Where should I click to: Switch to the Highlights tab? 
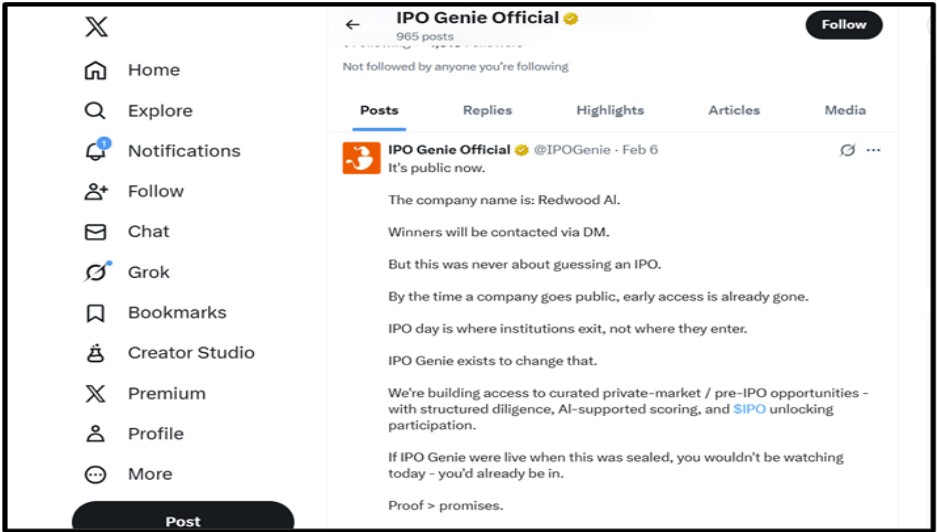click(x=610, y=110)
